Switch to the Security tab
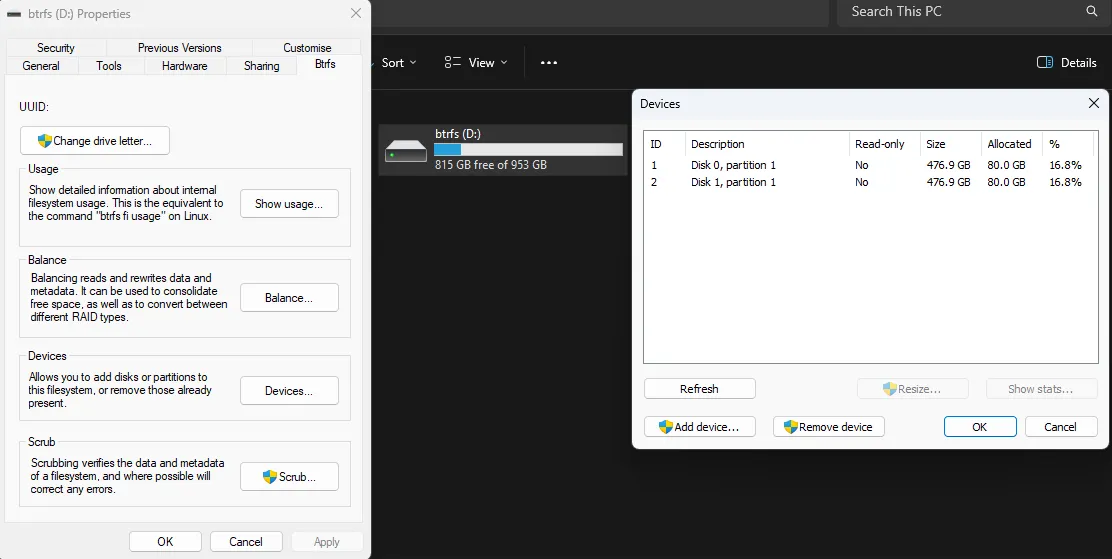Screen dimensions: 1112x559 click(55, 48)
